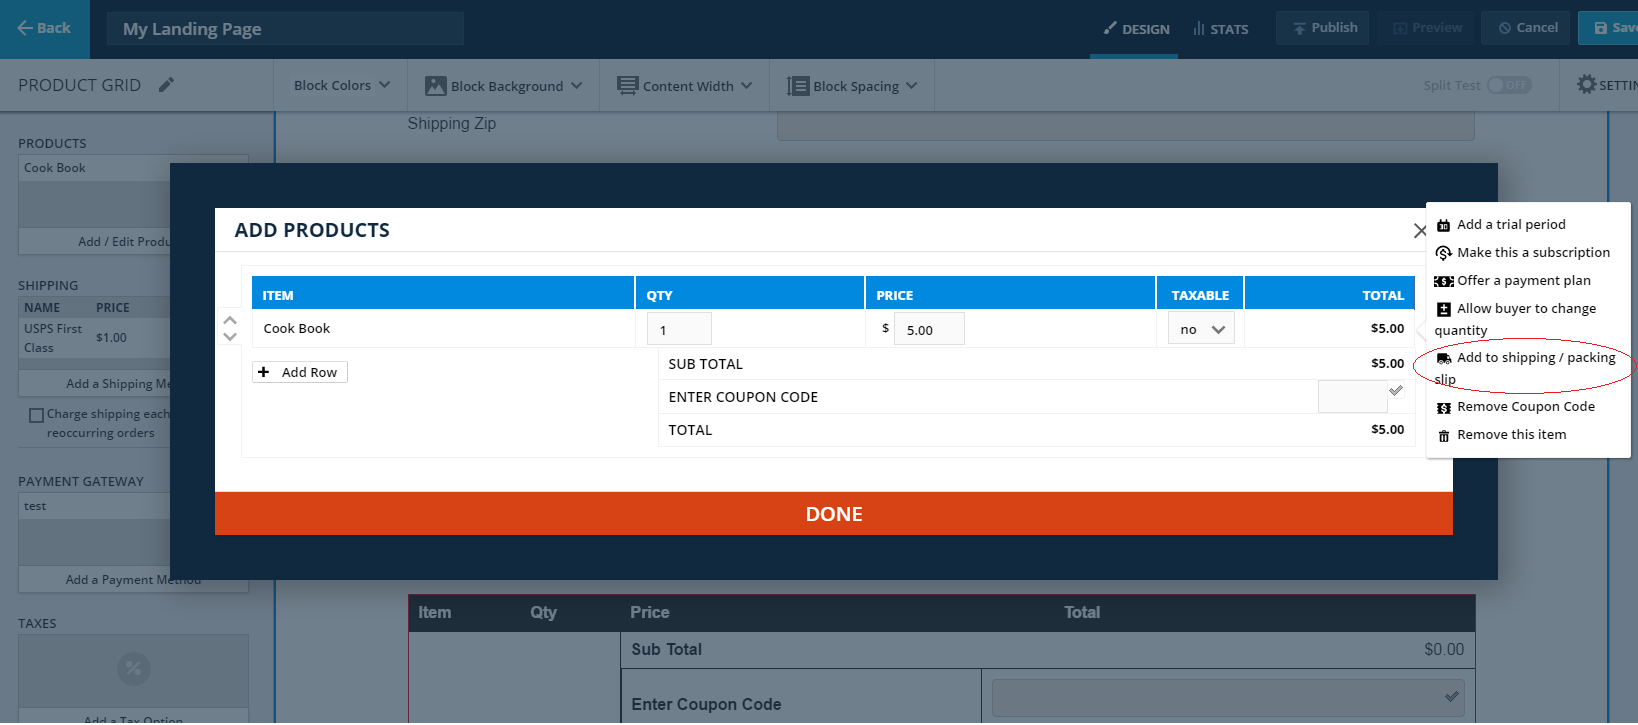Click the Add Row button

pos(300,372)
